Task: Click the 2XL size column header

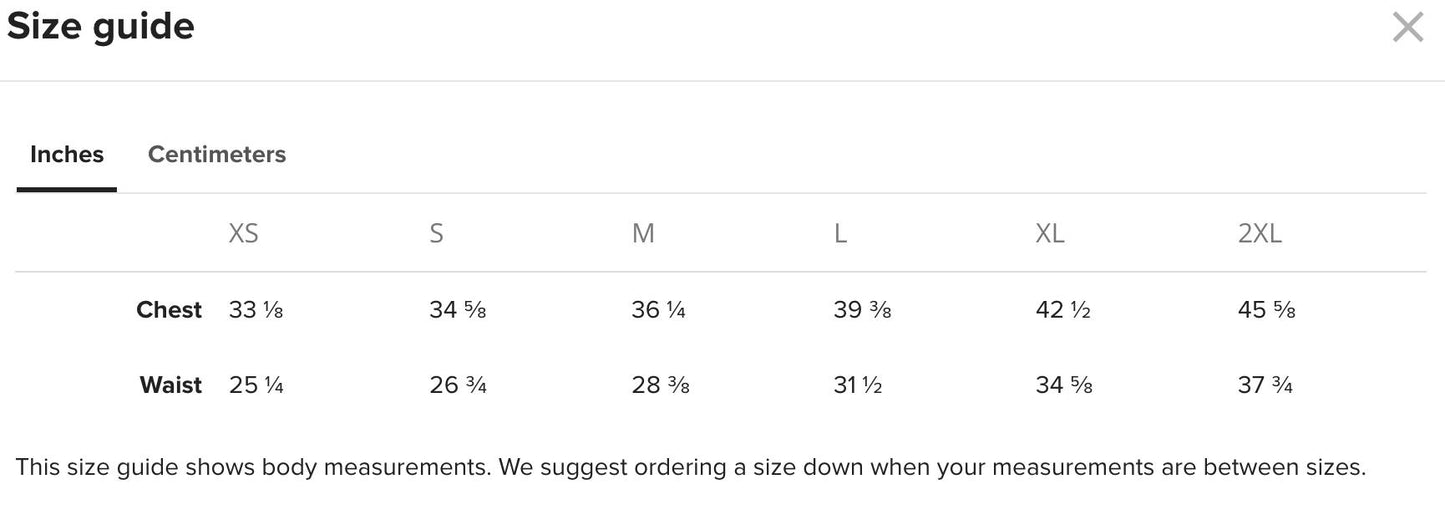Action: [x=1259, y=234]
